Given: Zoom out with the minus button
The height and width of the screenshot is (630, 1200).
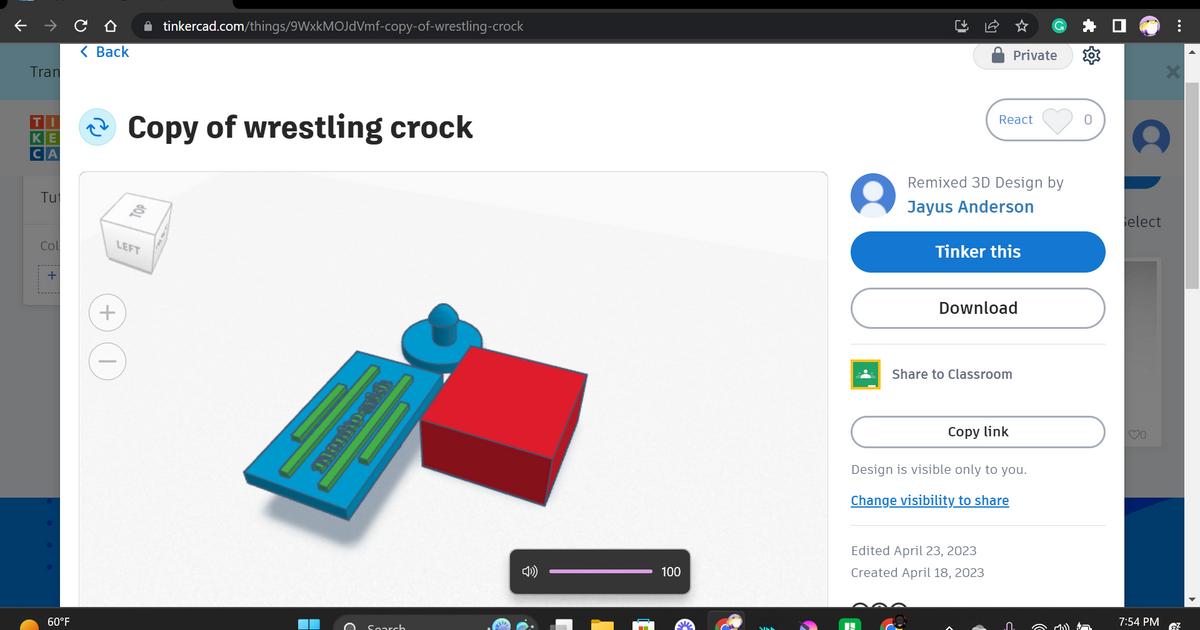Looking at the screenshot, I should coord(108,360).
